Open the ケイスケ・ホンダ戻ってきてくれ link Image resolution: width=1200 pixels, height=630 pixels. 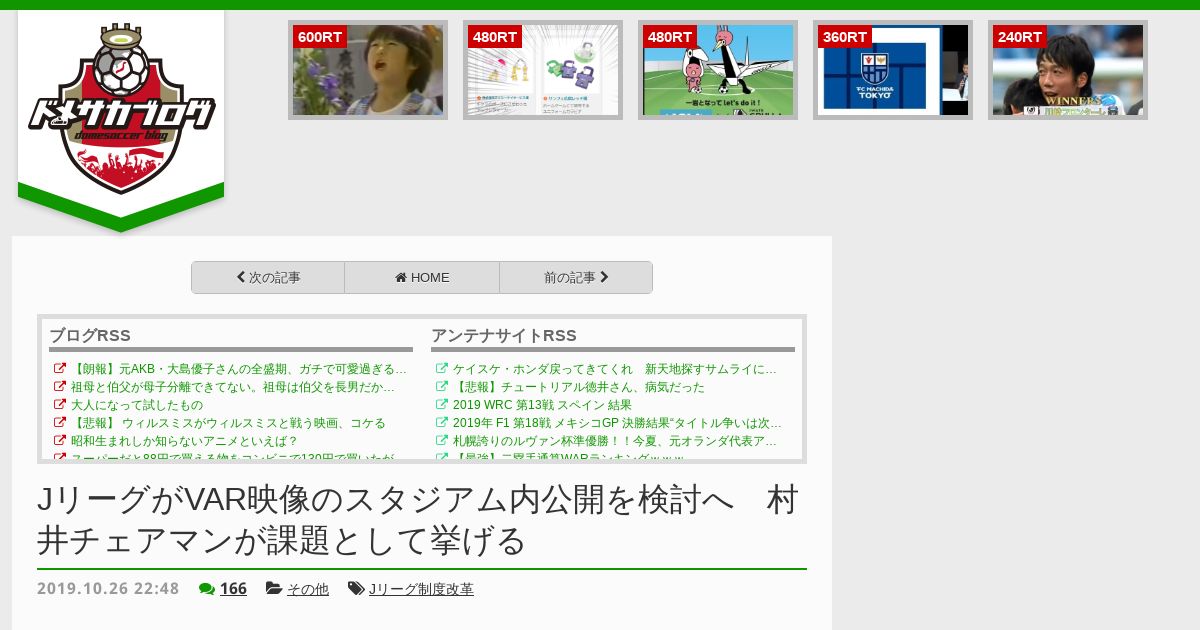coord(615,369)
